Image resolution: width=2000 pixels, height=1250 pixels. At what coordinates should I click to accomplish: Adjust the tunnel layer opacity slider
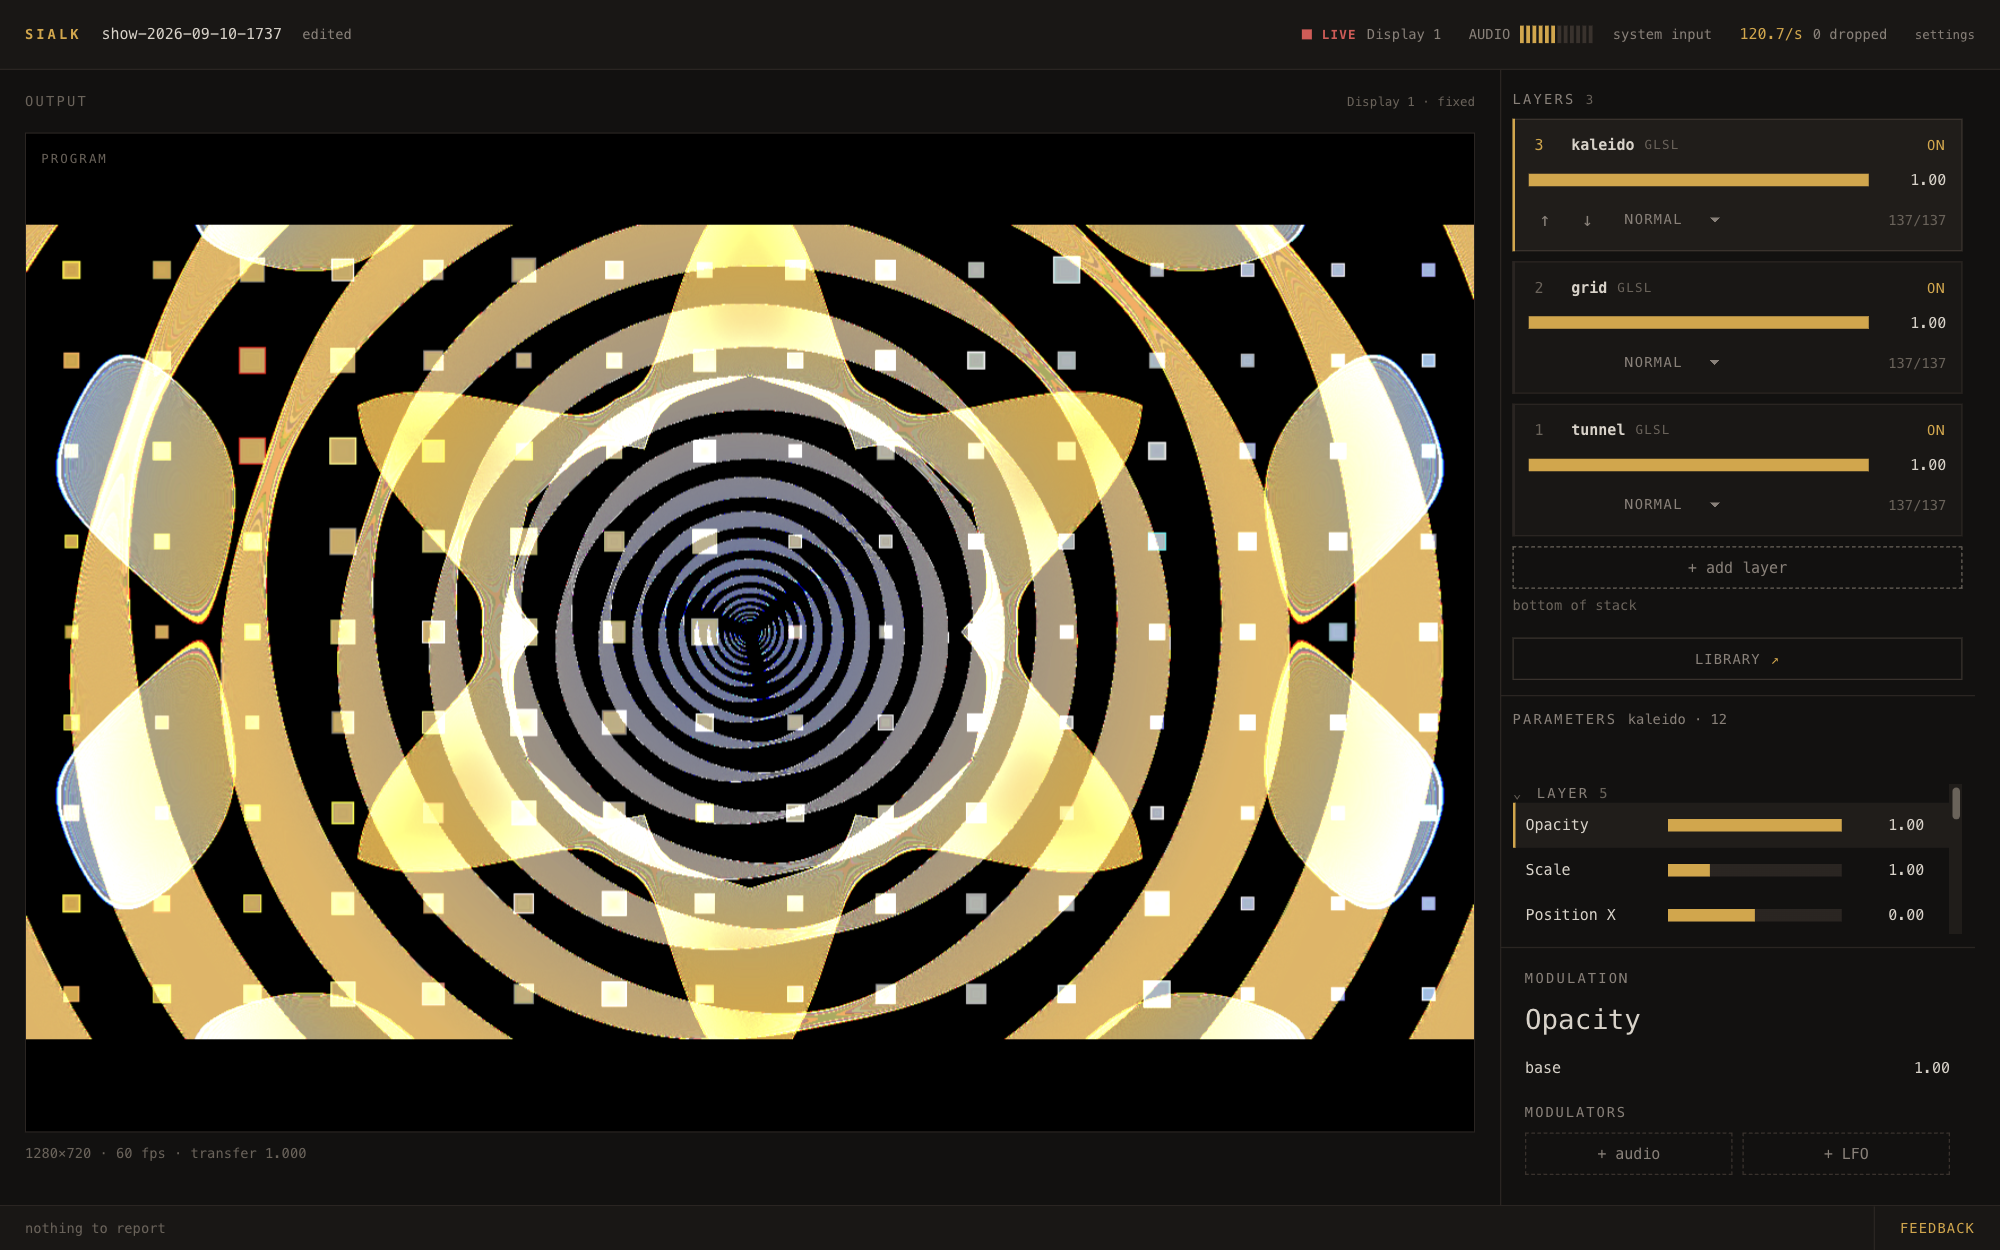pos(1698,465)
